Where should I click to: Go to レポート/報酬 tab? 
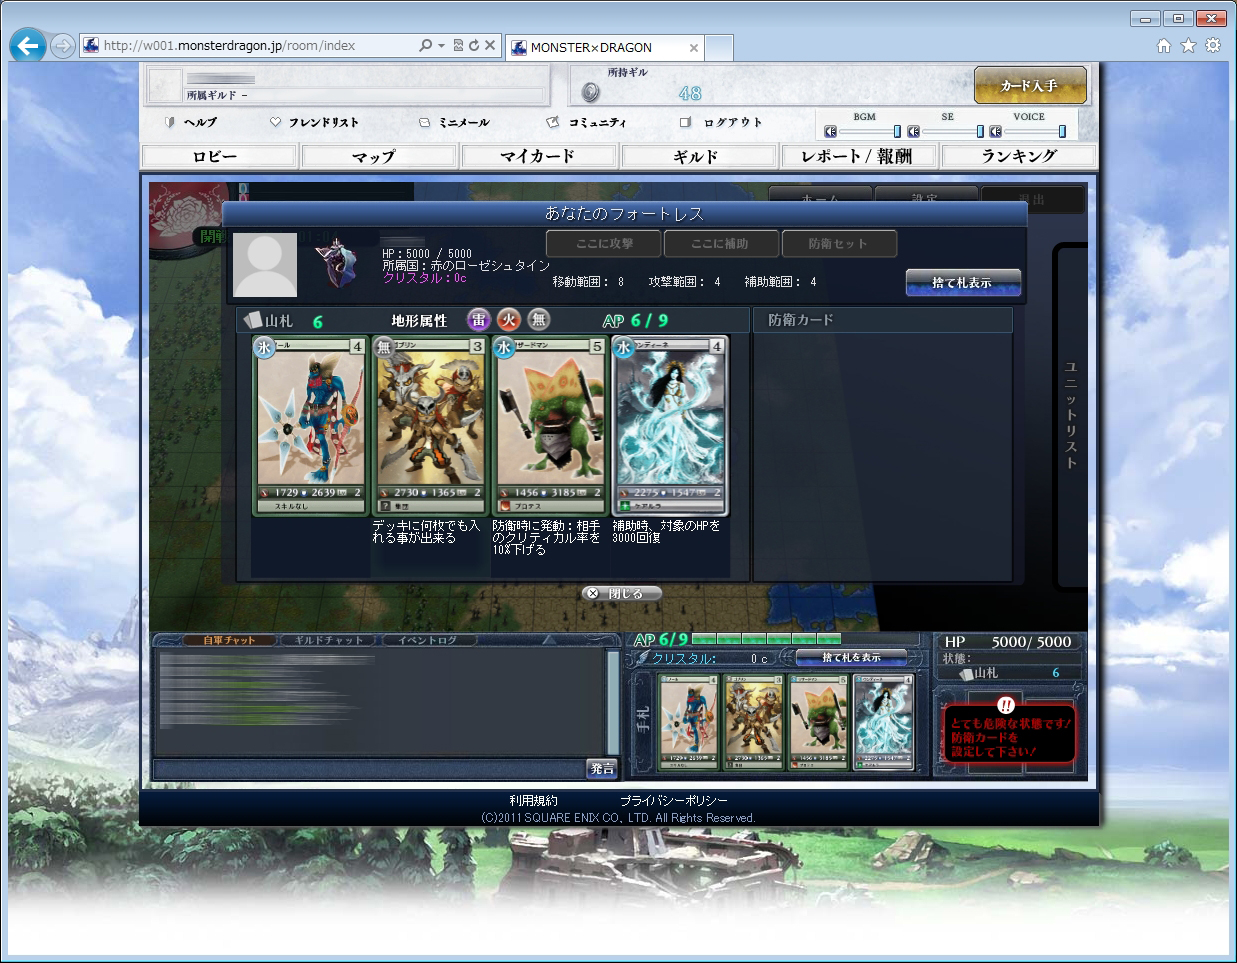859,156
